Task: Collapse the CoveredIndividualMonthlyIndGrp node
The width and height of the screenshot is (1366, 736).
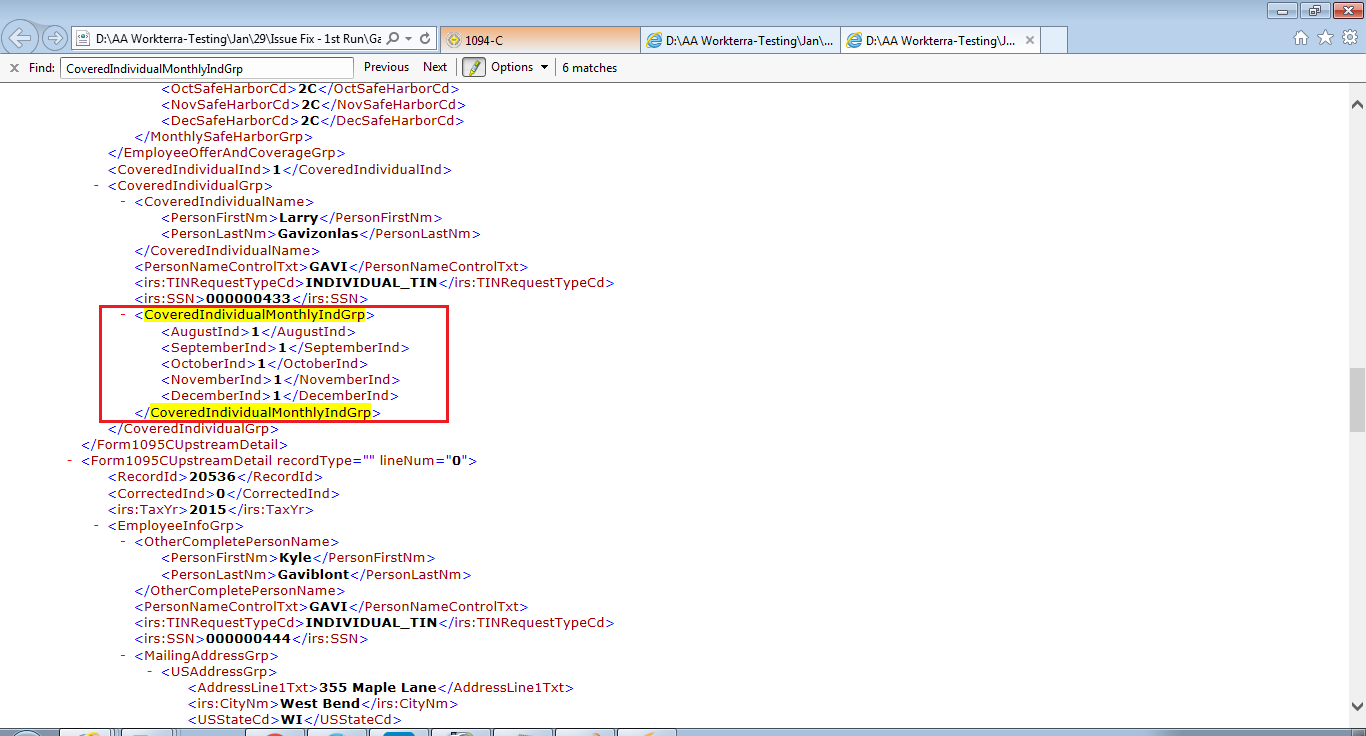Action: (124, 315)
